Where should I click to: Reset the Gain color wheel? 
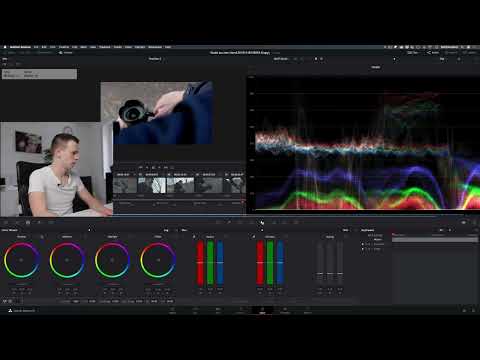click(x=131, y=237)
